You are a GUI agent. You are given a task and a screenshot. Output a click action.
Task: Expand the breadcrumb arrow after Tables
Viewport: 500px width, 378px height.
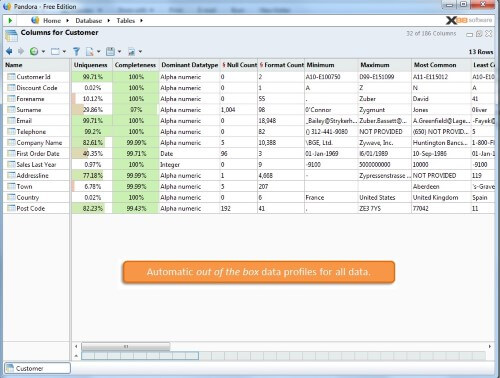(141, 21)
